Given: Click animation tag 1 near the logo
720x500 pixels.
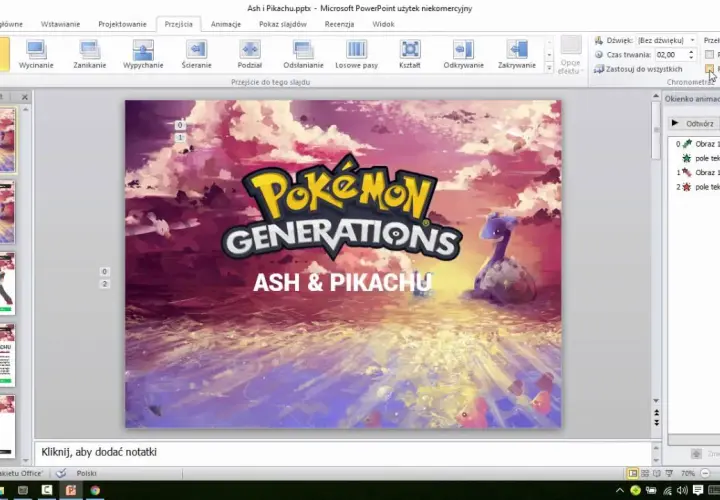Looking at the screenshot, I should [180, 137].
